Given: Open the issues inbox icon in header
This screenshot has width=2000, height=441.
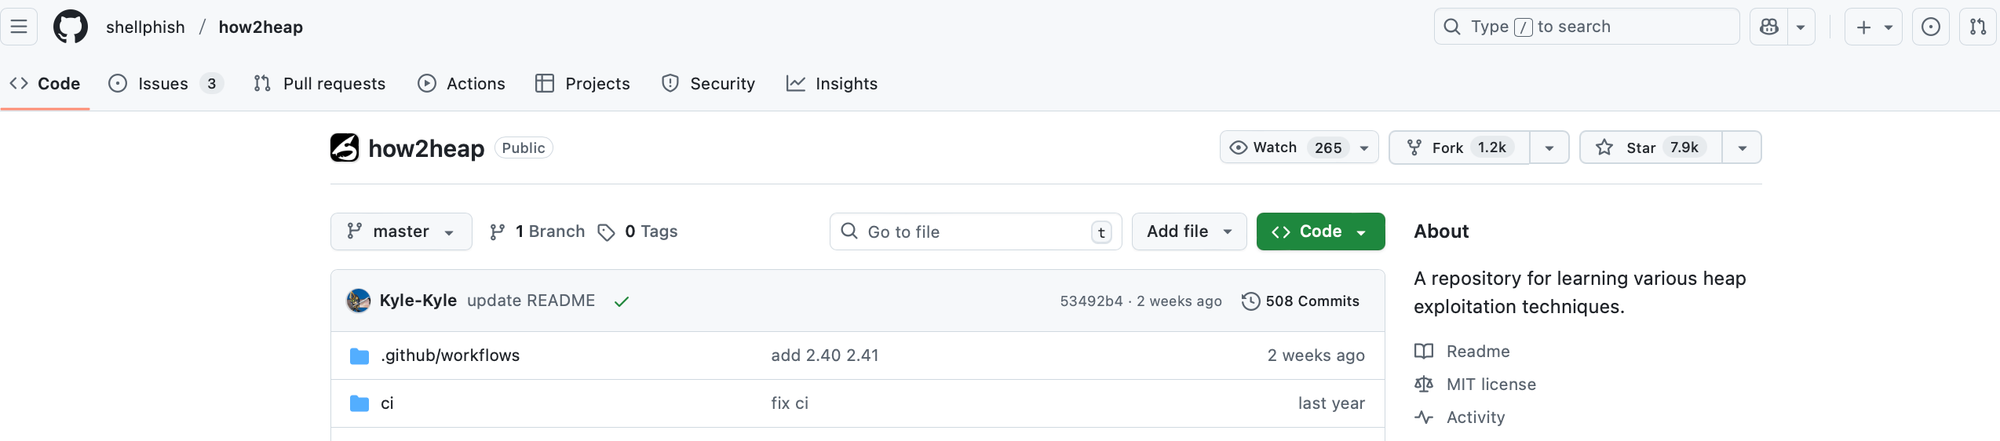Looking at the screenshot, I should pyautogui.click(x=1930, y=27).
